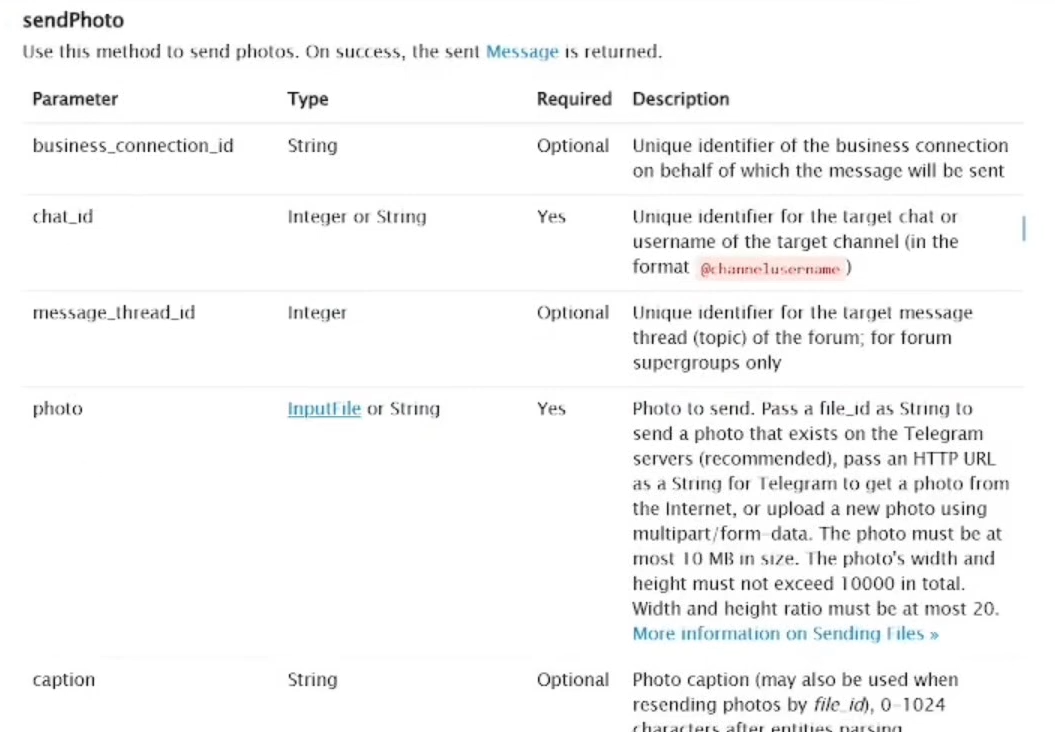Click the sendPhoto method heading

click(73, 20)
